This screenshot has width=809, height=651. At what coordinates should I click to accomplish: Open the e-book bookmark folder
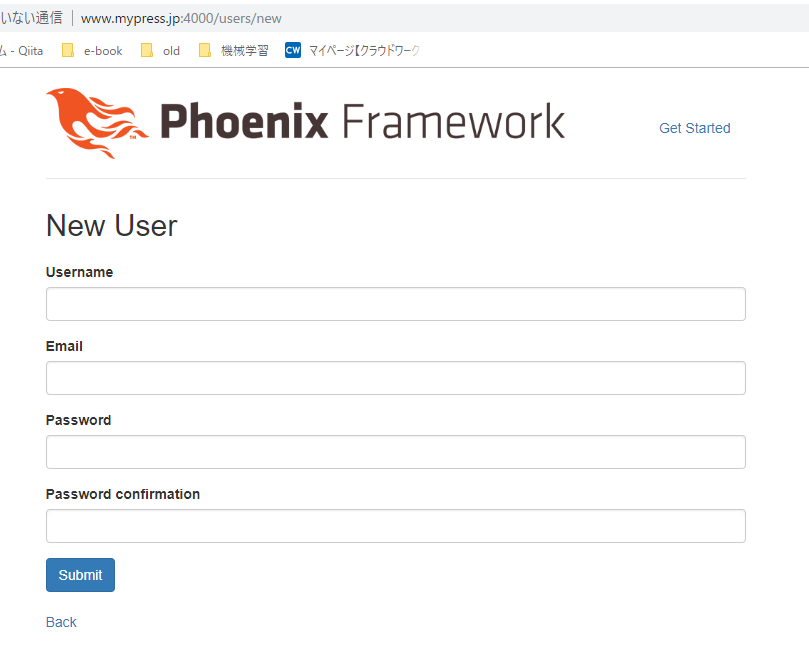92,51
